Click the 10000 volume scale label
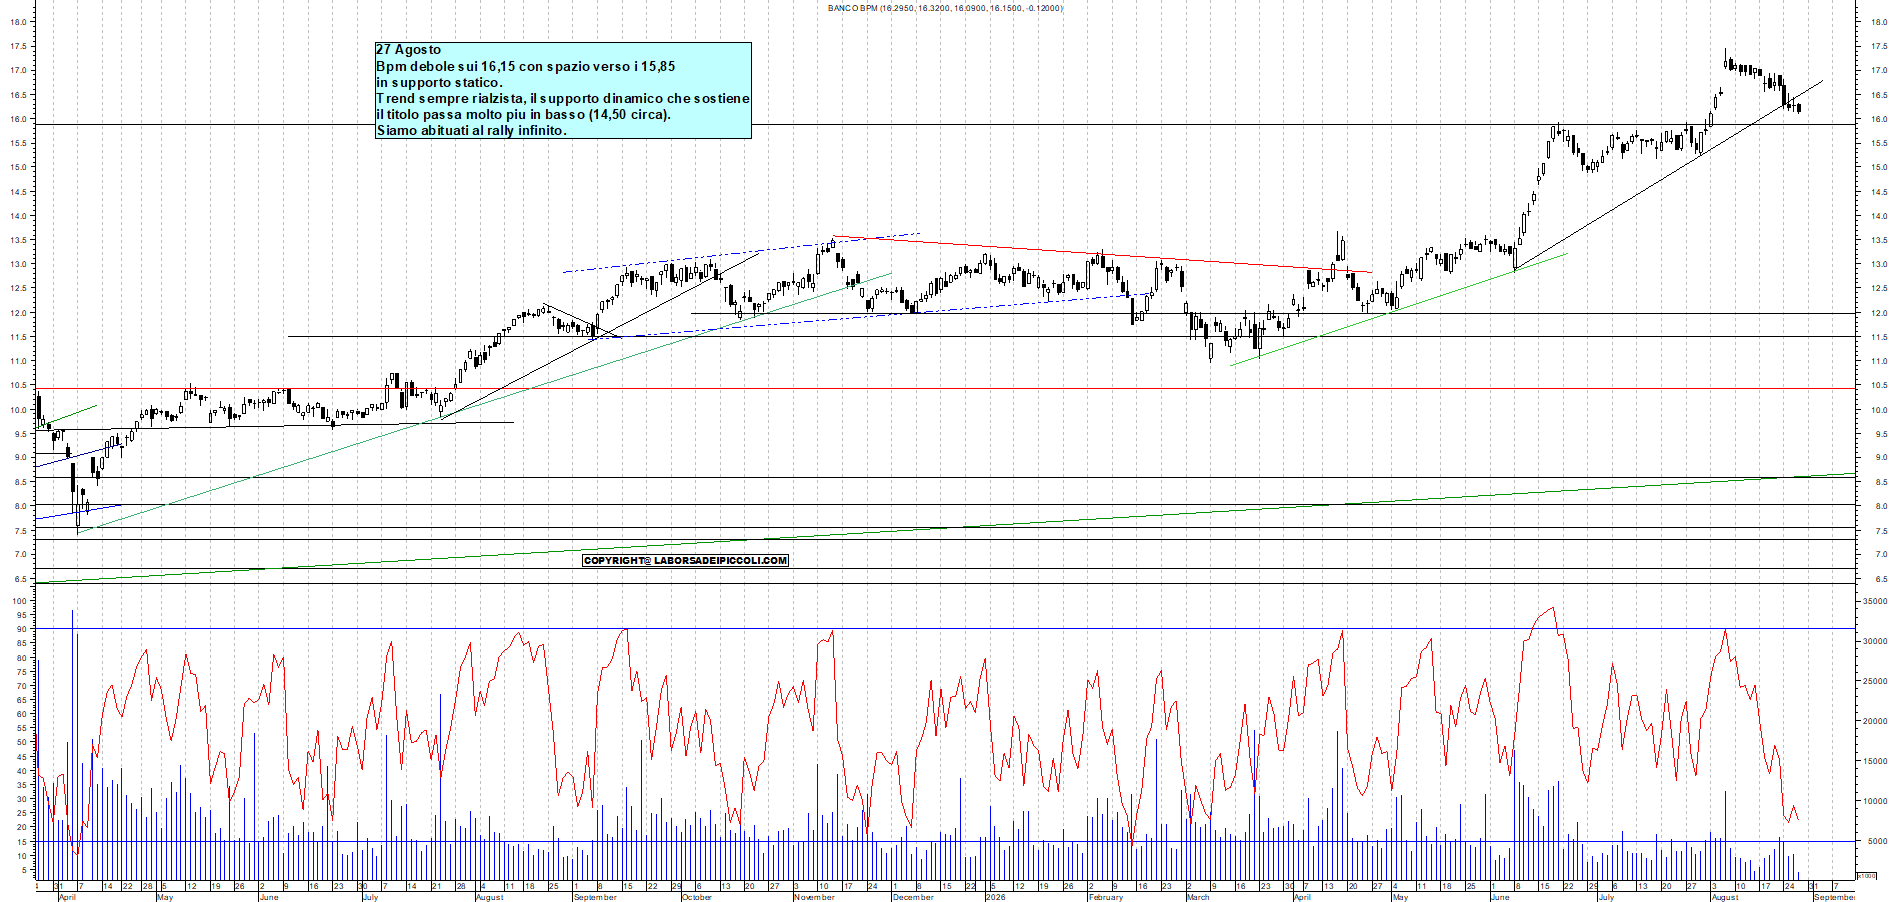1890x902 pixels. click(x=1875, y=801)
